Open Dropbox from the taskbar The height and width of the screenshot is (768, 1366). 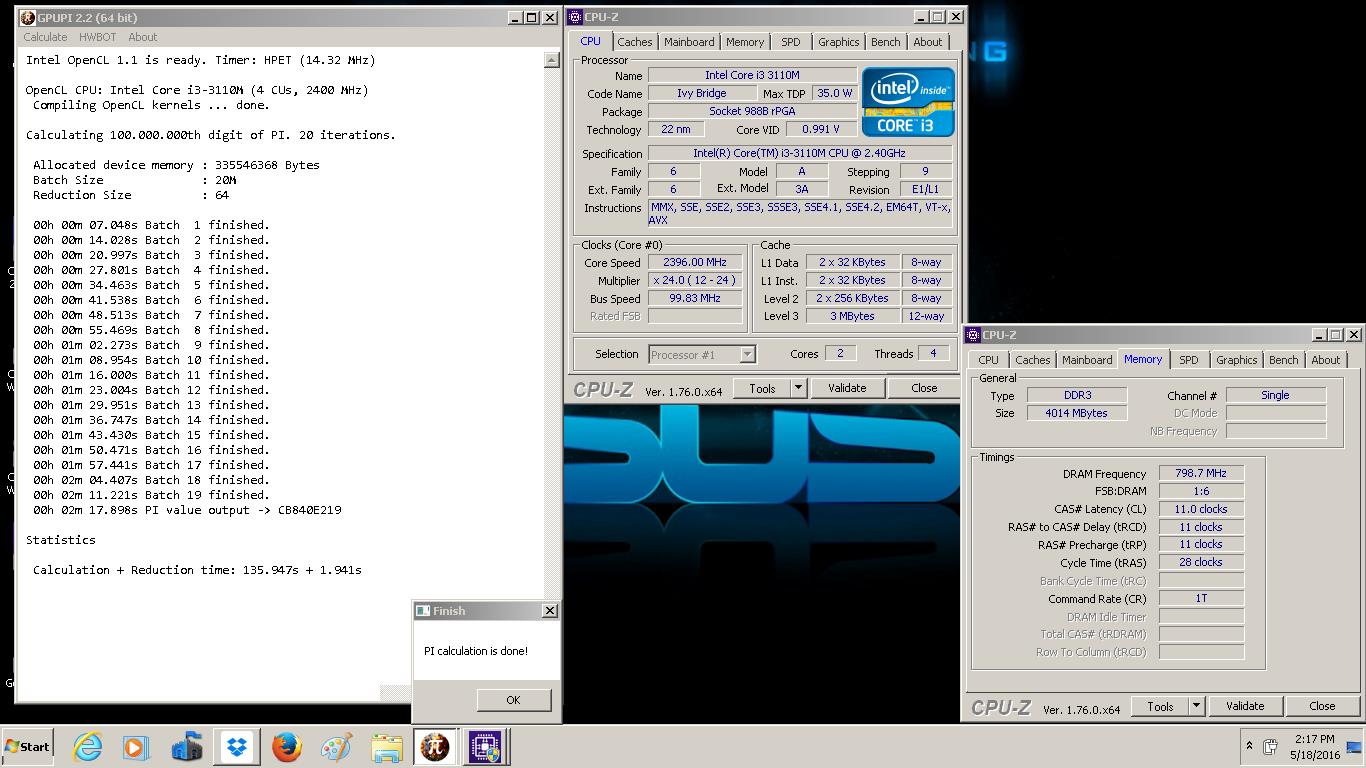click(x=237, y=746)
